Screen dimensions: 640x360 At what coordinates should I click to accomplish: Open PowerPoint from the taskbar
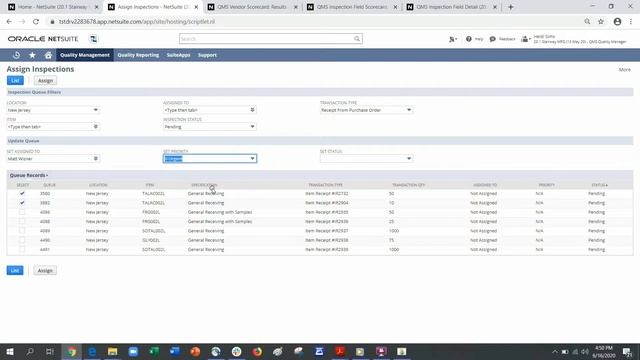coord(195,351)
